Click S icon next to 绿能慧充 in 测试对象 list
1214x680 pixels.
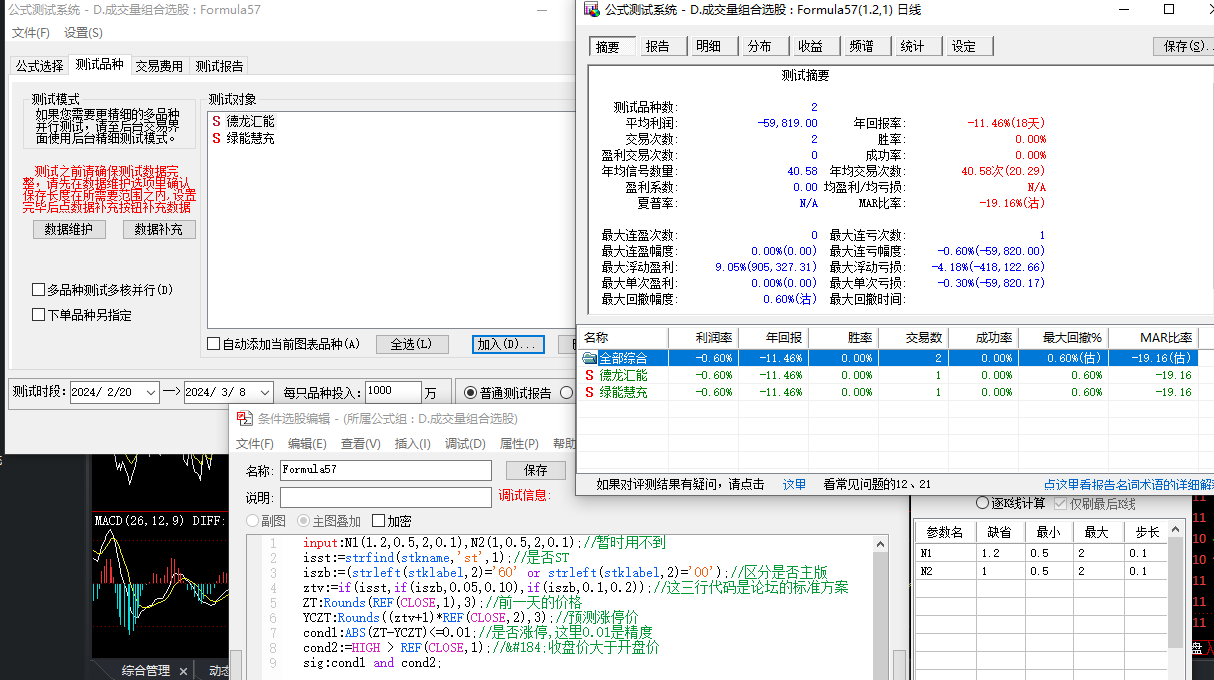coord(217,138)
